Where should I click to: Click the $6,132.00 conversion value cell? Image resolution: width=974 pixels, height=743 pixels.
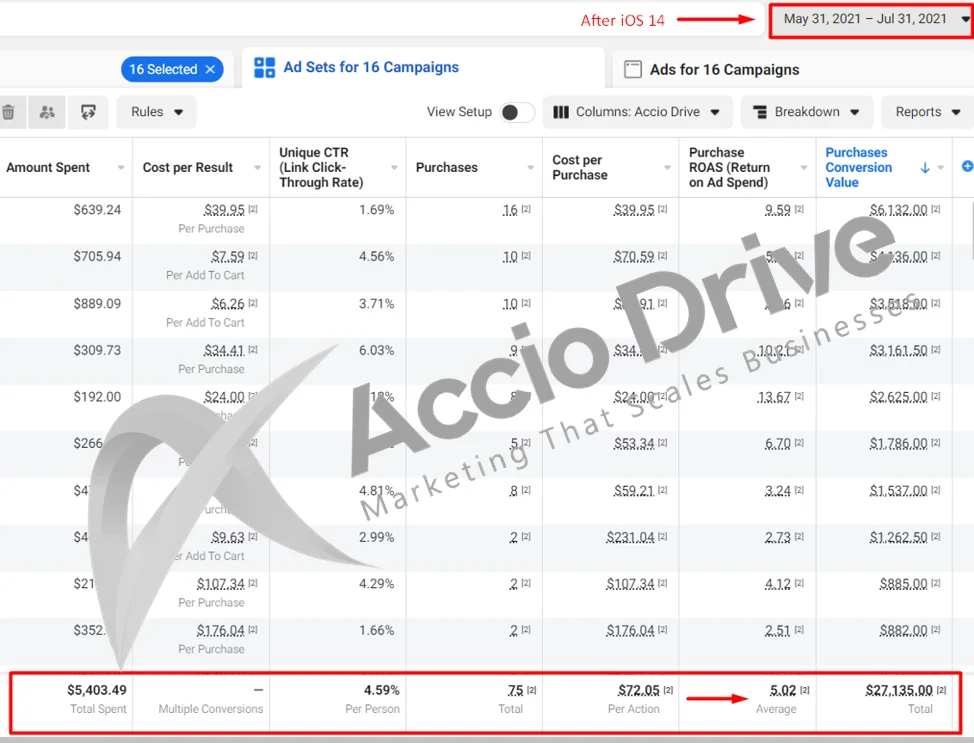pos(897,210)
